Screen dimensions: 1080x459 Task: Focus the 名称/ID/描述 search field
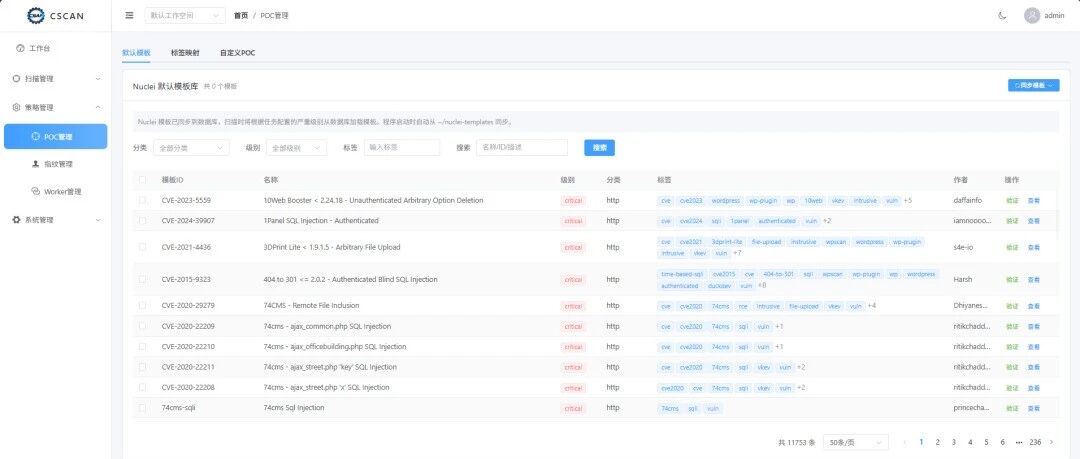(x=521, y=147)
